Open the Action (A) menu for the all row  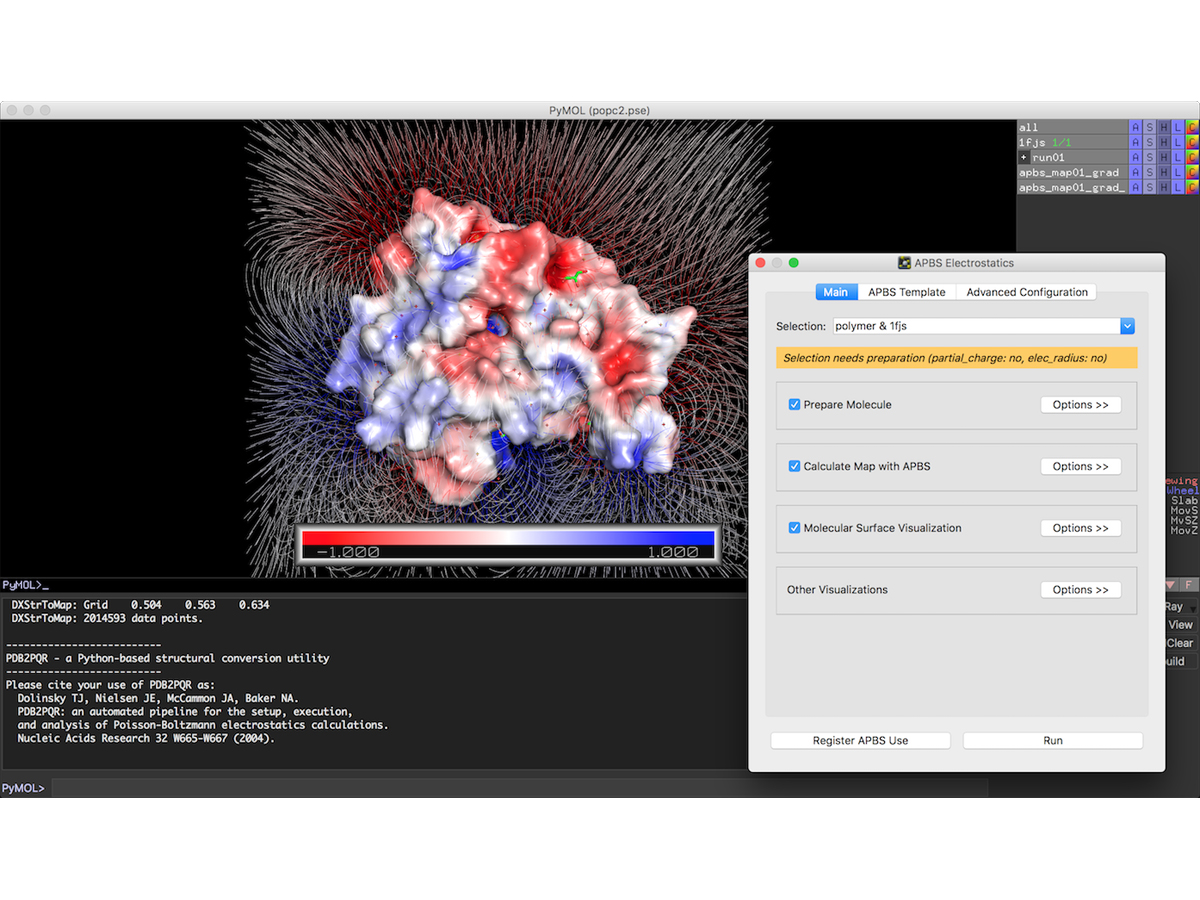pos(1135,127)
